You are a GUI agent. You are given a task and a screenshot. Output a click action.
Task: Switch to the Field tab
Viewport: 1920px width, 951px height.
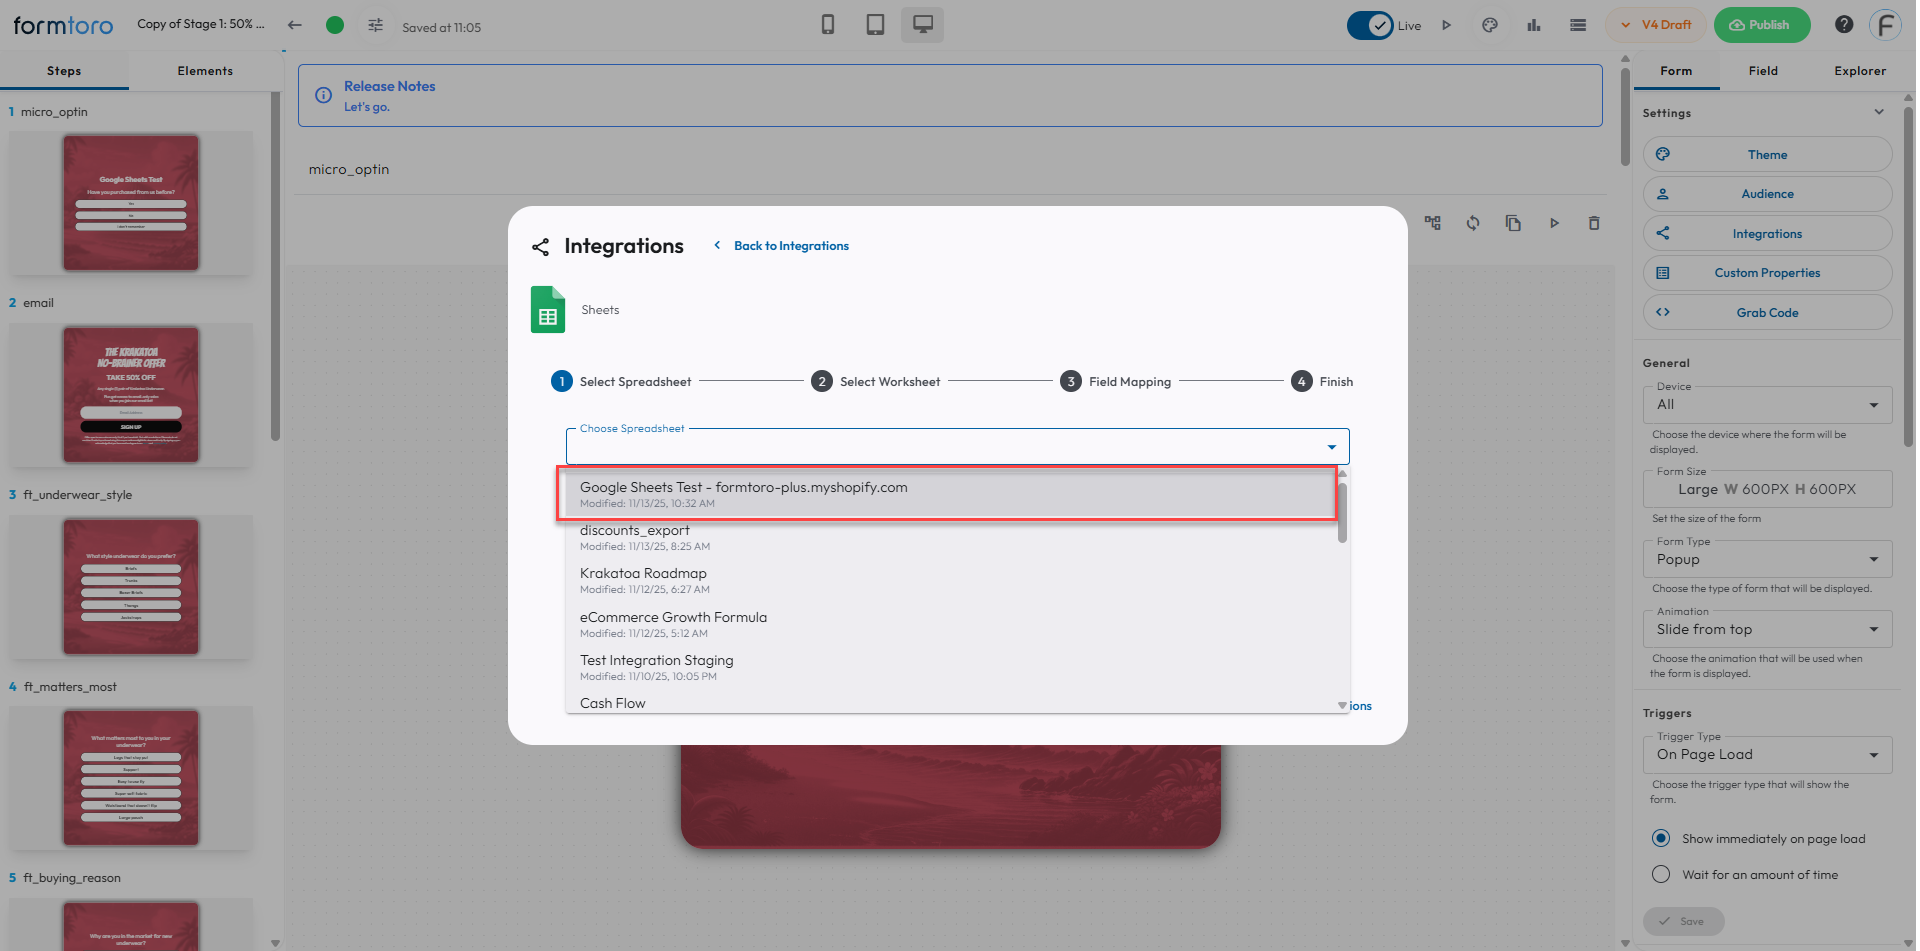[1763, 71]
